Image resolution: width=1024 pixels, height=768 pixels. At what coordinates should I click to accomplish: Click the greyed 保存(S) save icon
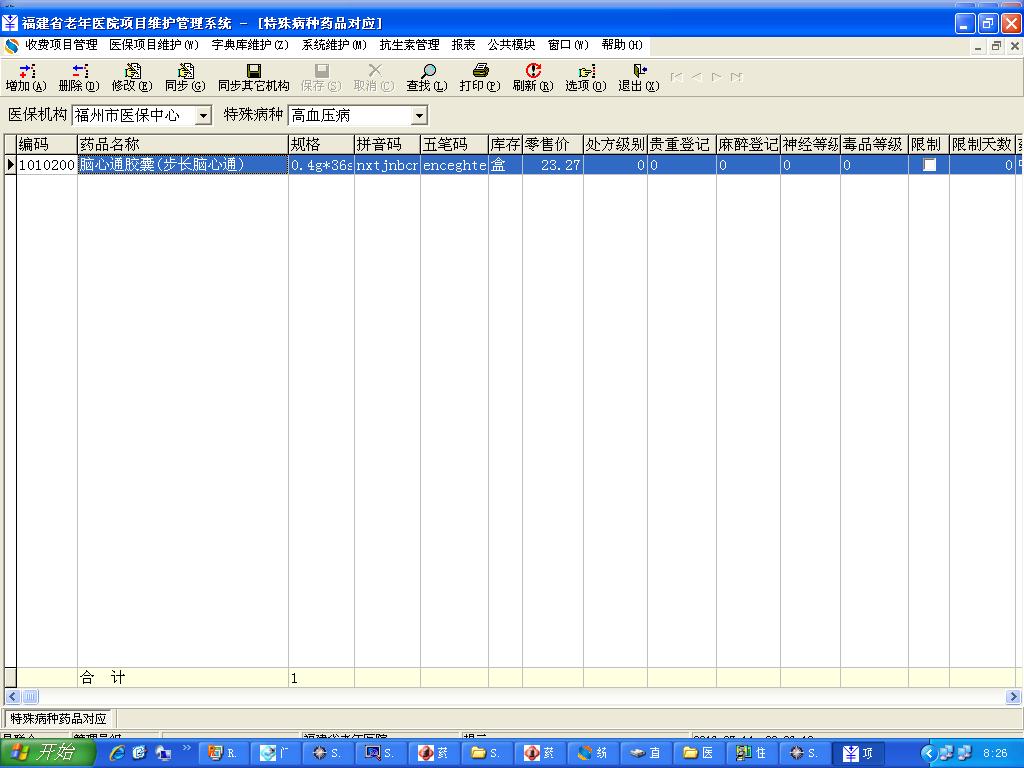click(x=321, y=71)
